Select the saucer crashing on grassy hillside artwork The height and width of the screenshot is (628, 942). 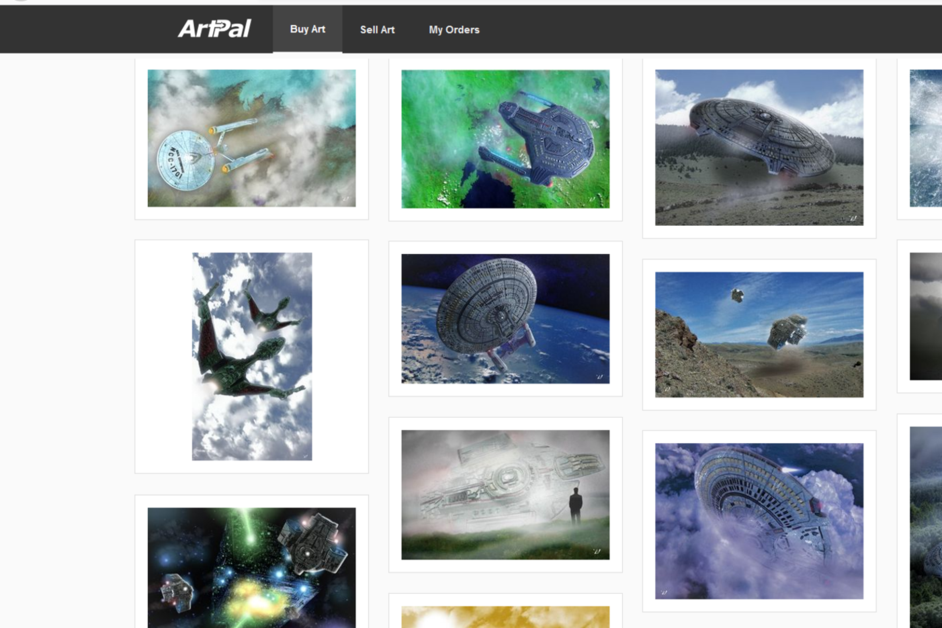[759, 147]
